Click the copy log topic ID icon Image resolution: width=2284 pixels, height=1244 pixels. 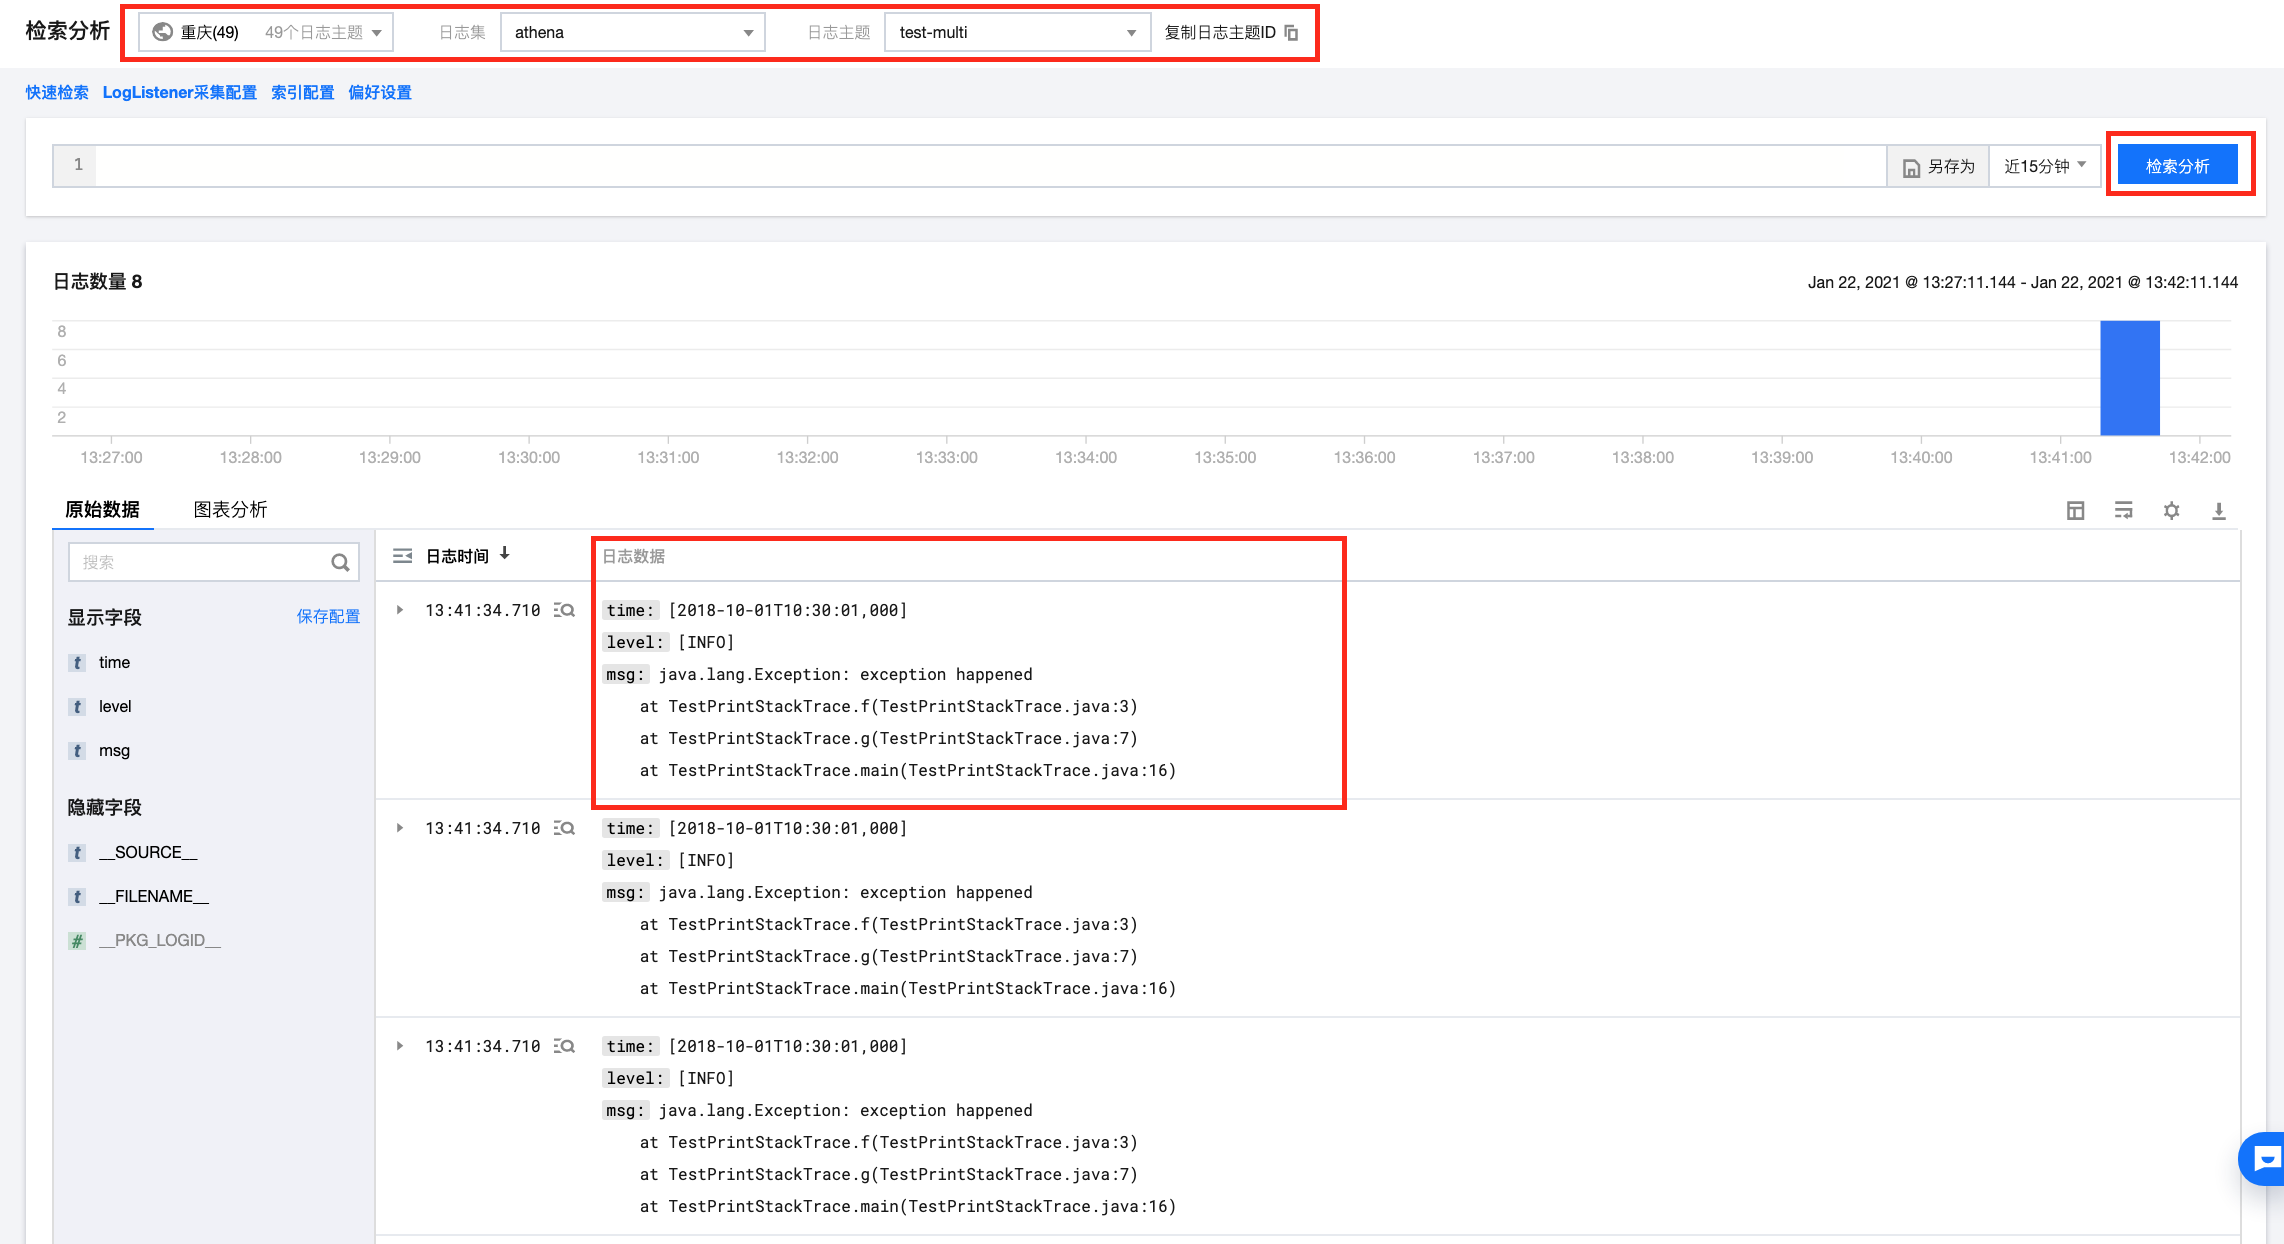coord(1291,33)
